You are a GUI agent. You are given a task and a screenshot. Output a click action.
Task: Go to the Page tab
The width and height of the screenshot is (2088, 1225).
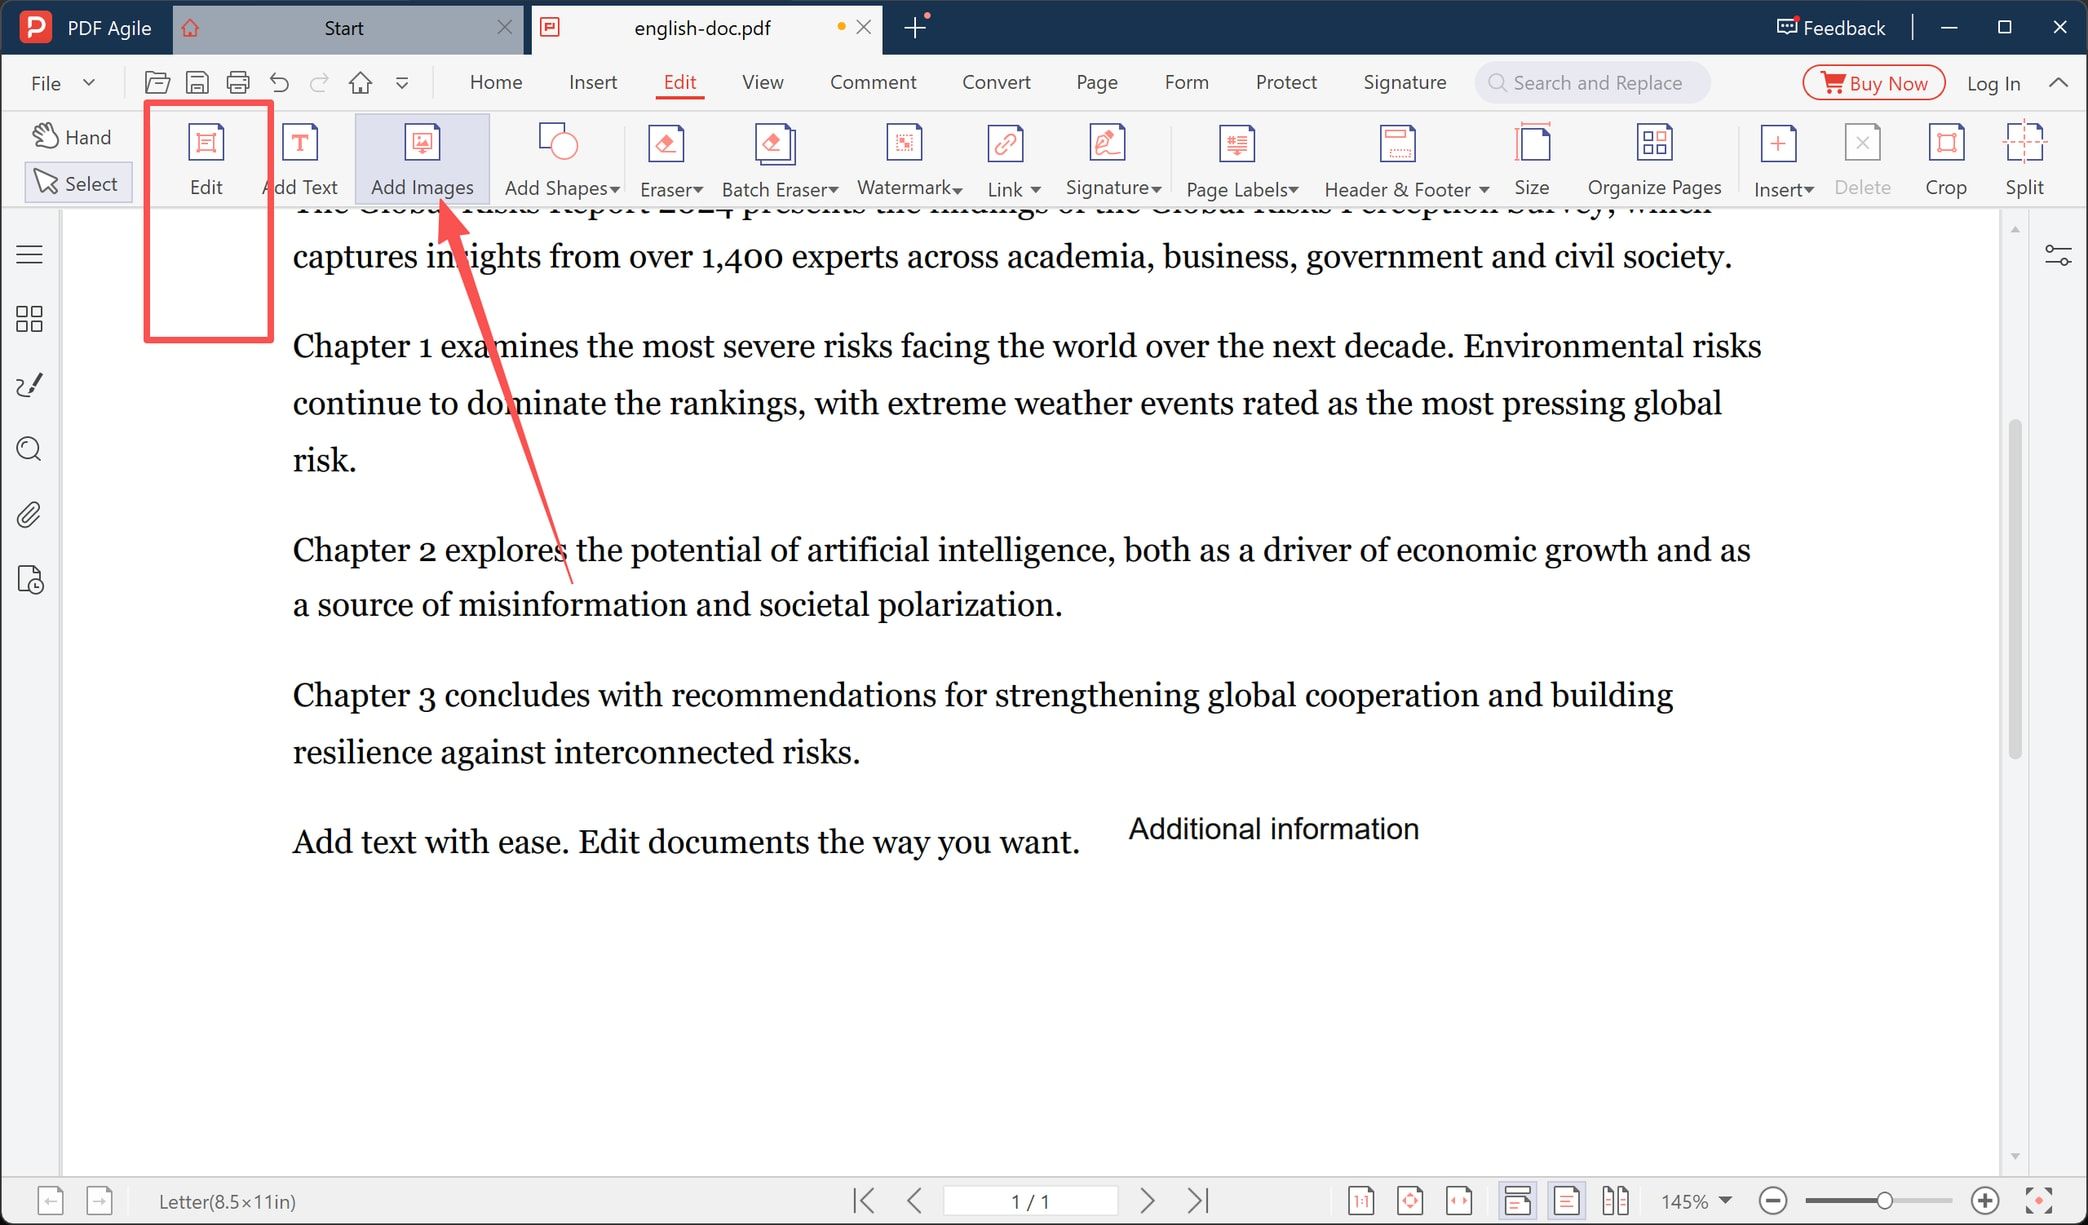[x=1097, y=82]
